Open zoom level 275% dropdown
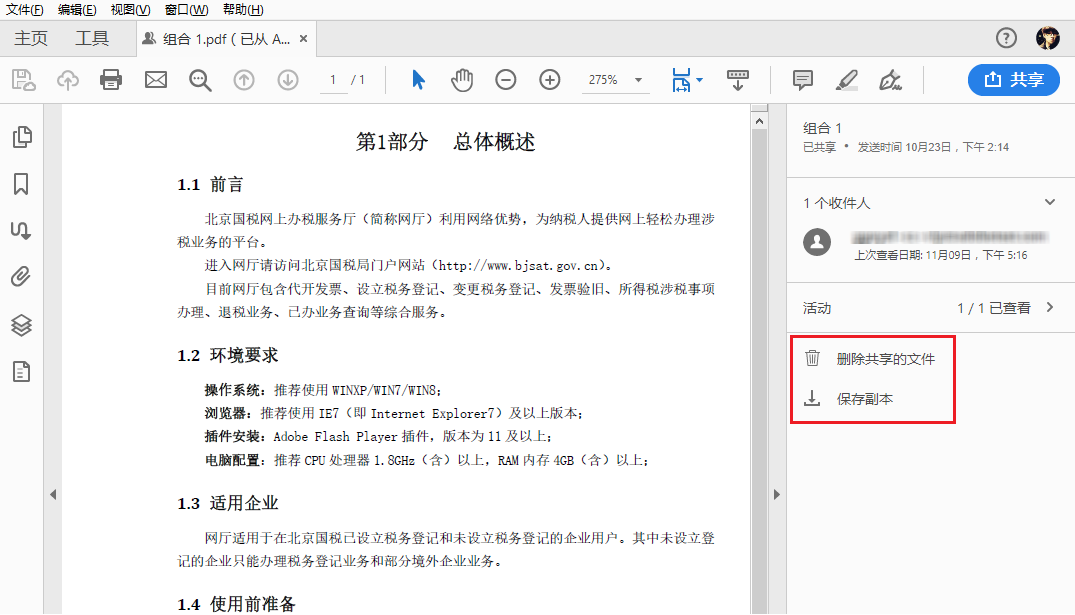This screenshot has width=1075, height=615. [638, 80]
